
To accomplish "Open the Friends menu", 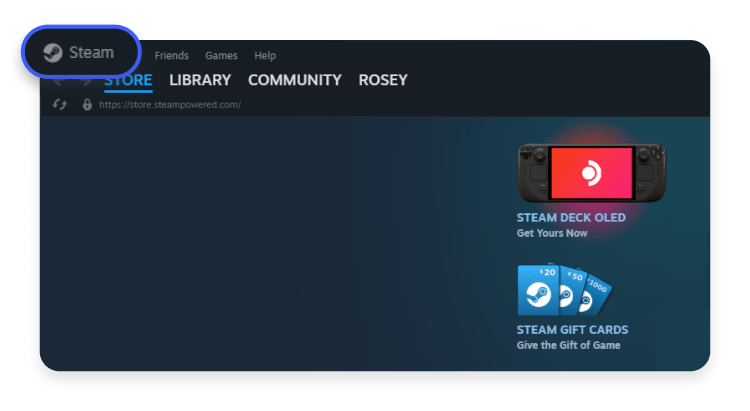I will click(171, 56).
